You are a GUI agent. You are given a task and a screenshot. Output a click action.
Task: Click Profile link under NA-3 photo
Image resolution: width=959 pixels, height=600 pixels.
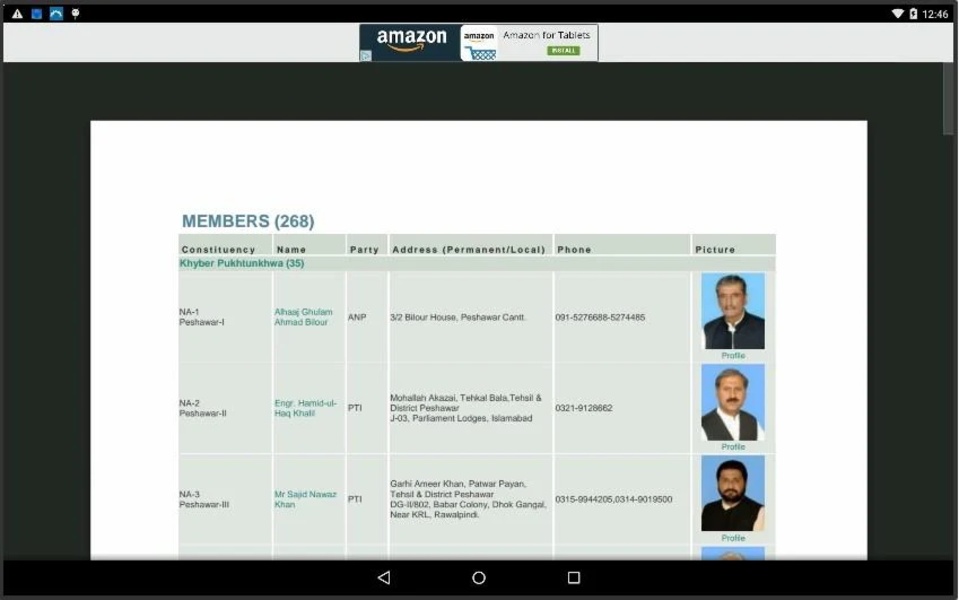pos(733,538)
